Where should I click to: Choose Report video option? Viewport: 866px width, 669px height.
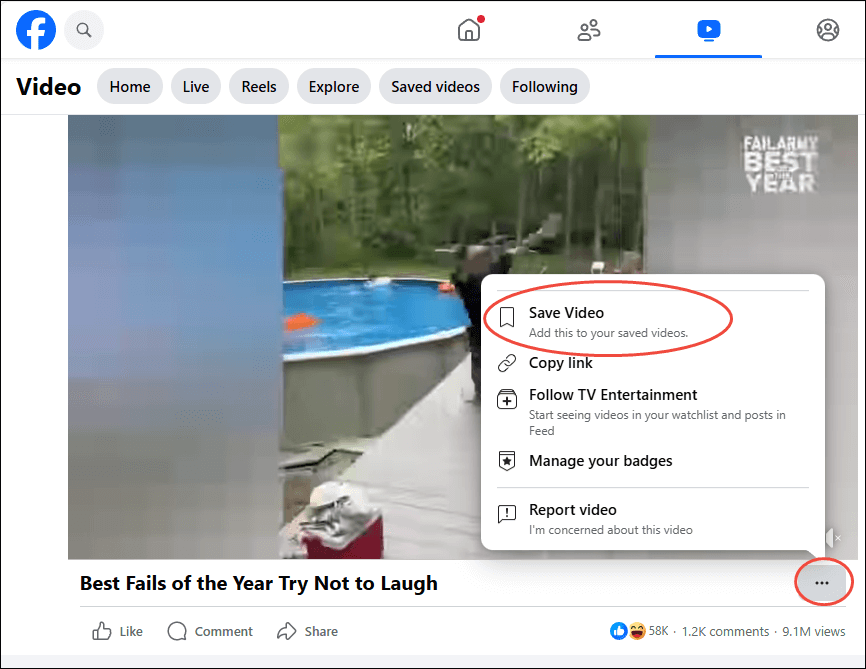[x=652, y=519]
